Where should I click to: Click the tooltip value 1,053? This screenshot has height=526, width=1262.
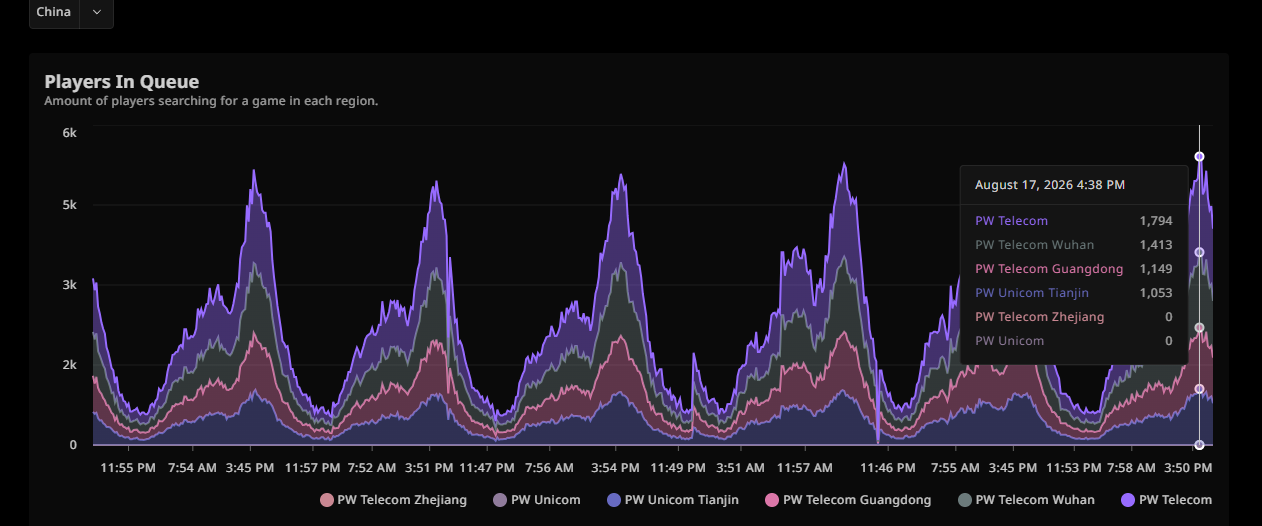pos(1156,293)
